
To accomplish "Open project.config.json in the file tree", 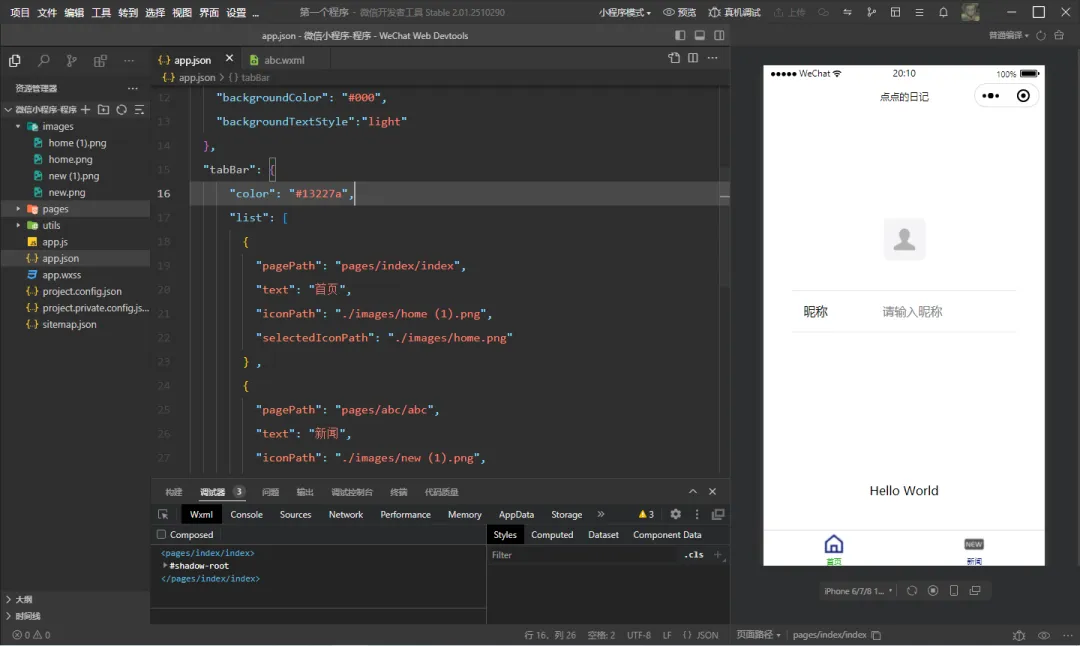I will pos(82,291).
